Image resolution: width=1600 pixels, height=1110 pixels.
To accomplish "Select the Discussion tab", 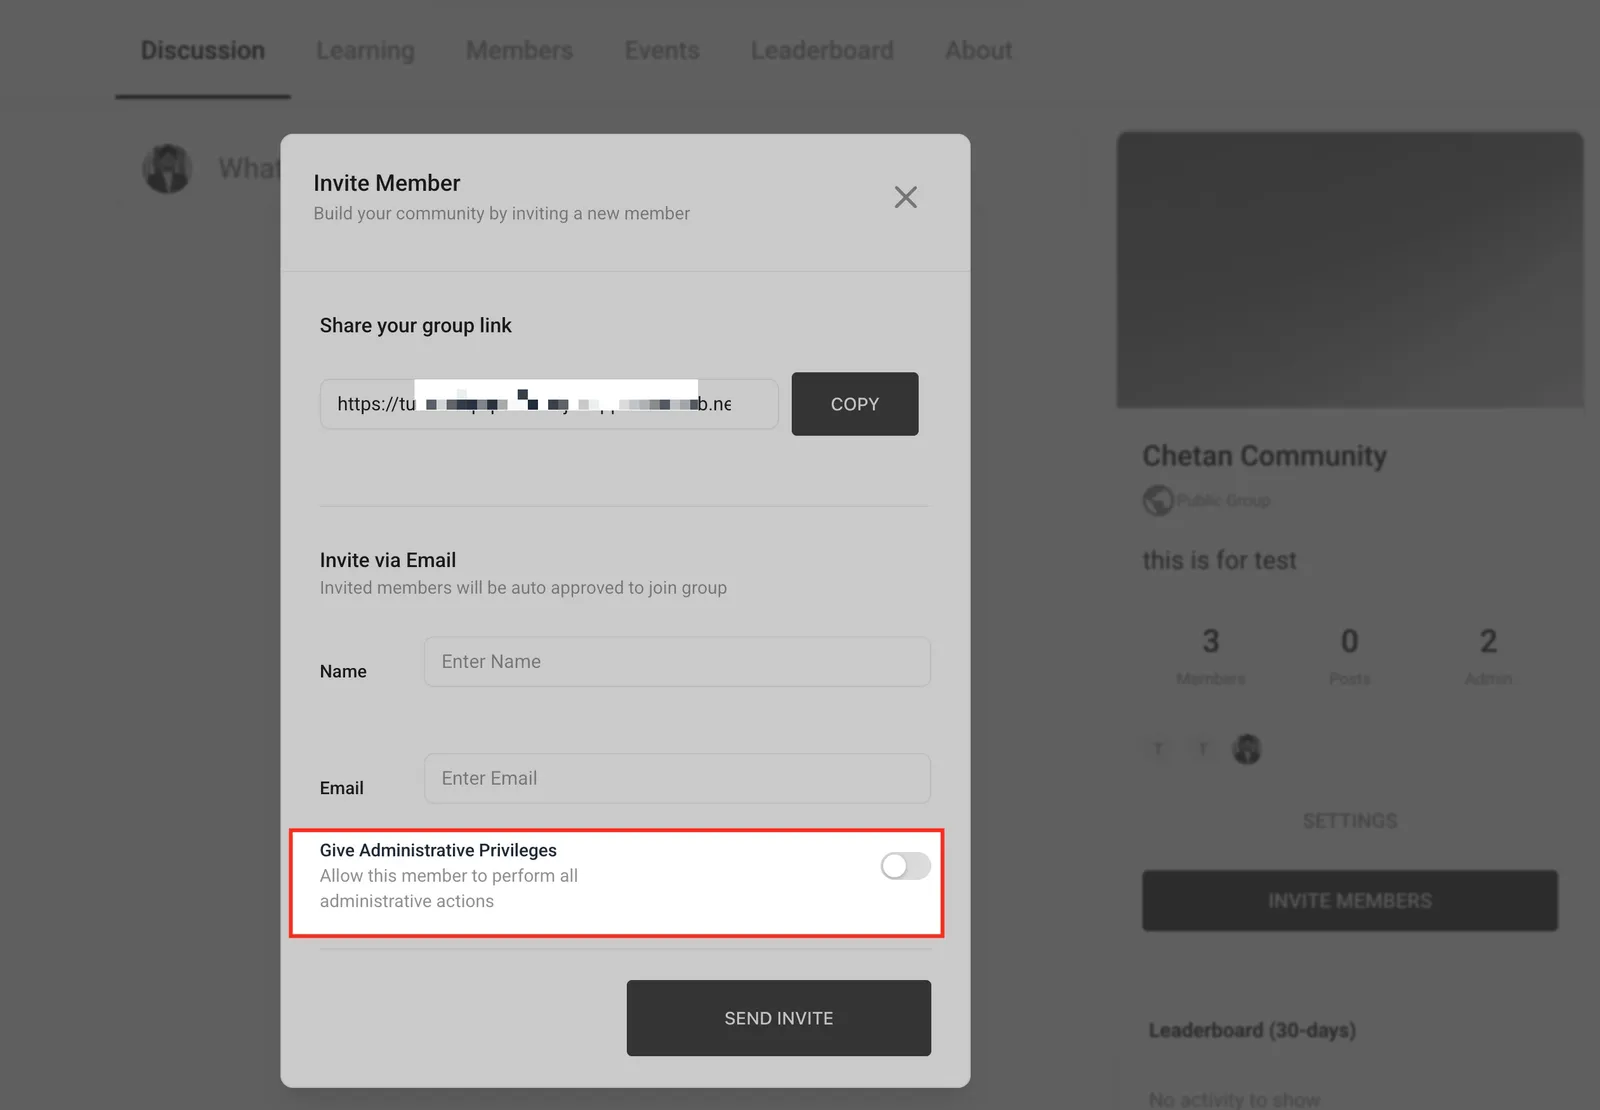I will 203,50.
